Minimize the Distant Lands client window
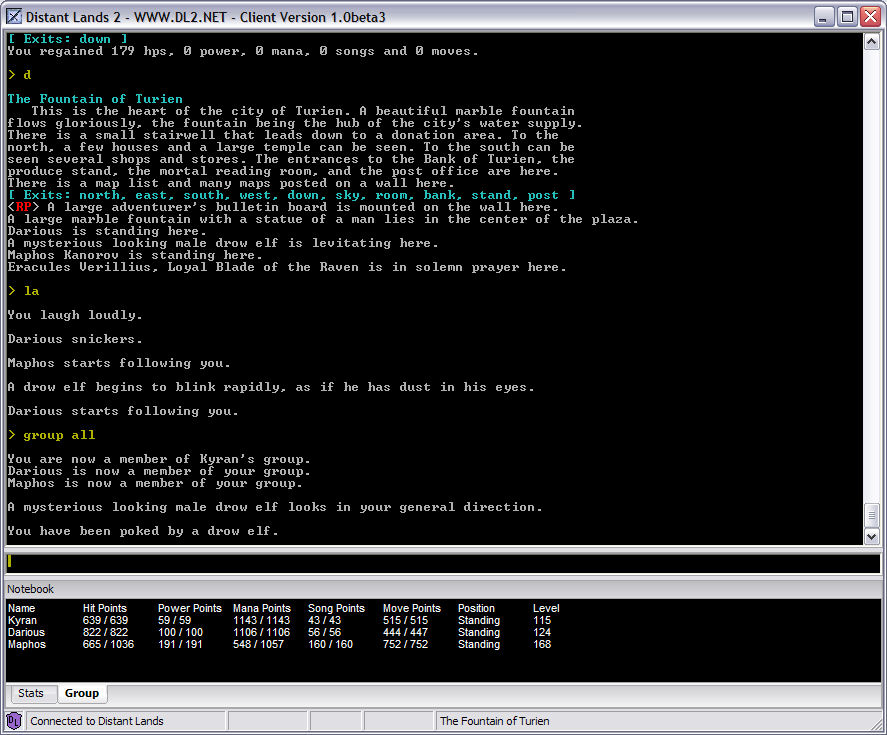This screenshot has height=735, width=887. click(x=823, y=17)
